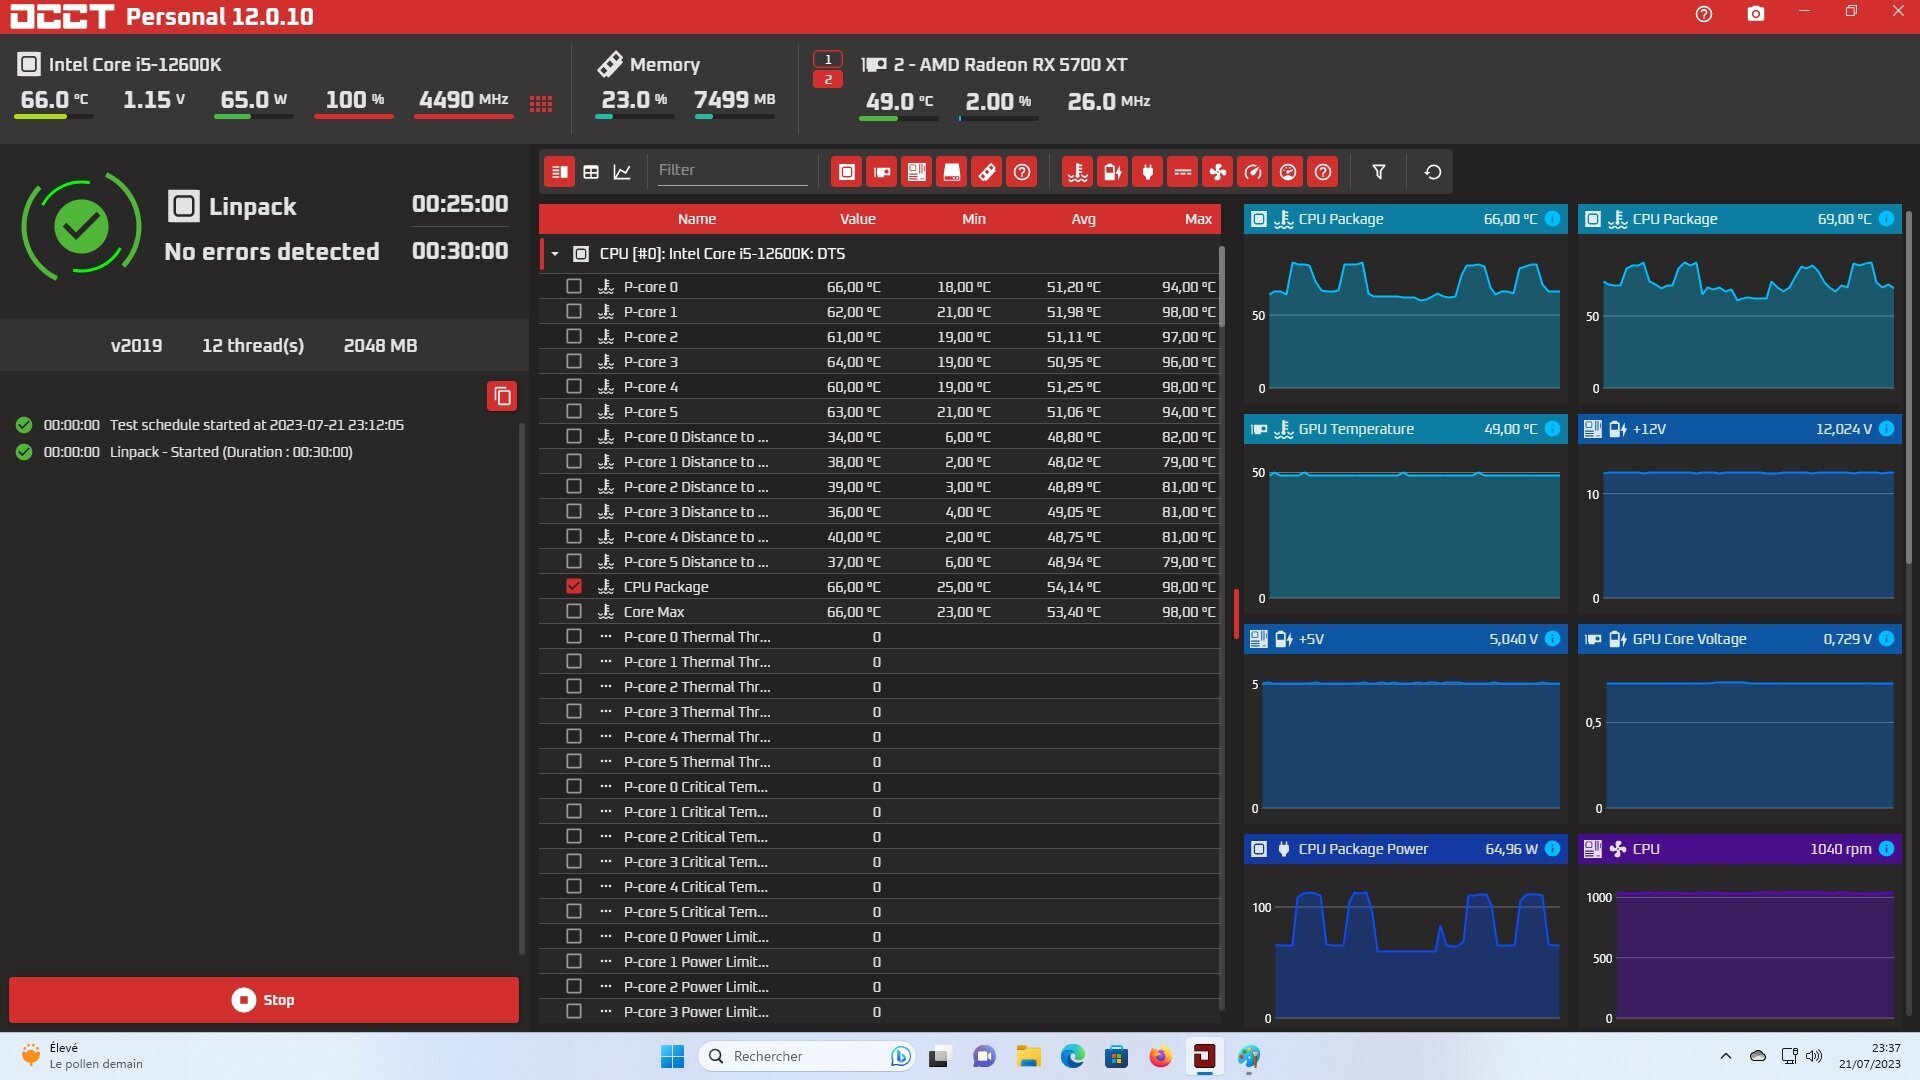Click the sensor Filter text field
The image size is (1920, 1080).
[x=730, y=170]
